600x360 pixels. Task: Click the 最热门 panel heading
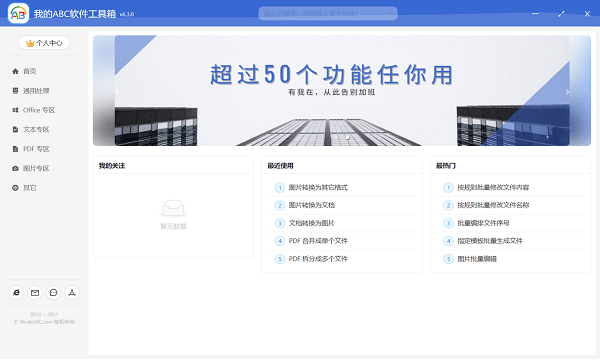[445, 166]
